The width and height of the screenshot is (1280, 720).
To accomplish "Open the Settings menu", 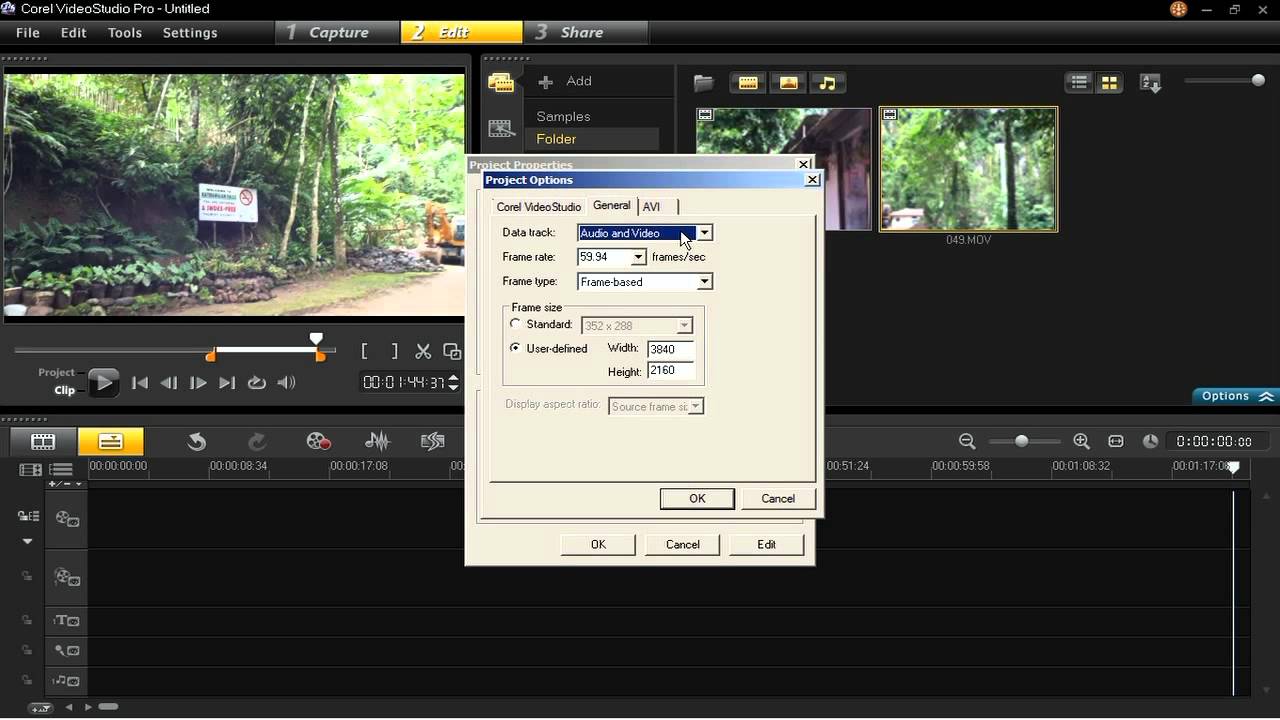I will (190, 32).
